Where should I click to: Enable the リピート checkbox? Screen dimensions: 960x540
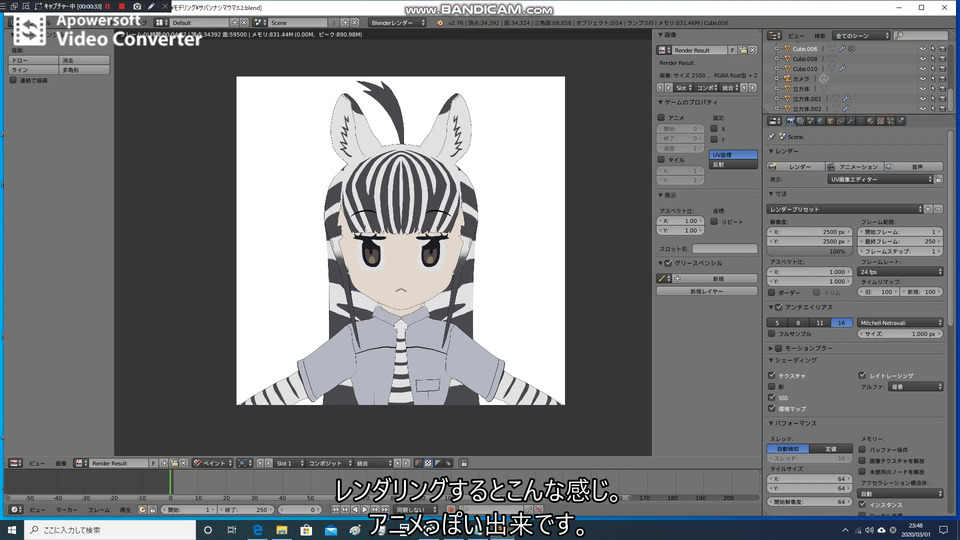[x=714, y=222]
